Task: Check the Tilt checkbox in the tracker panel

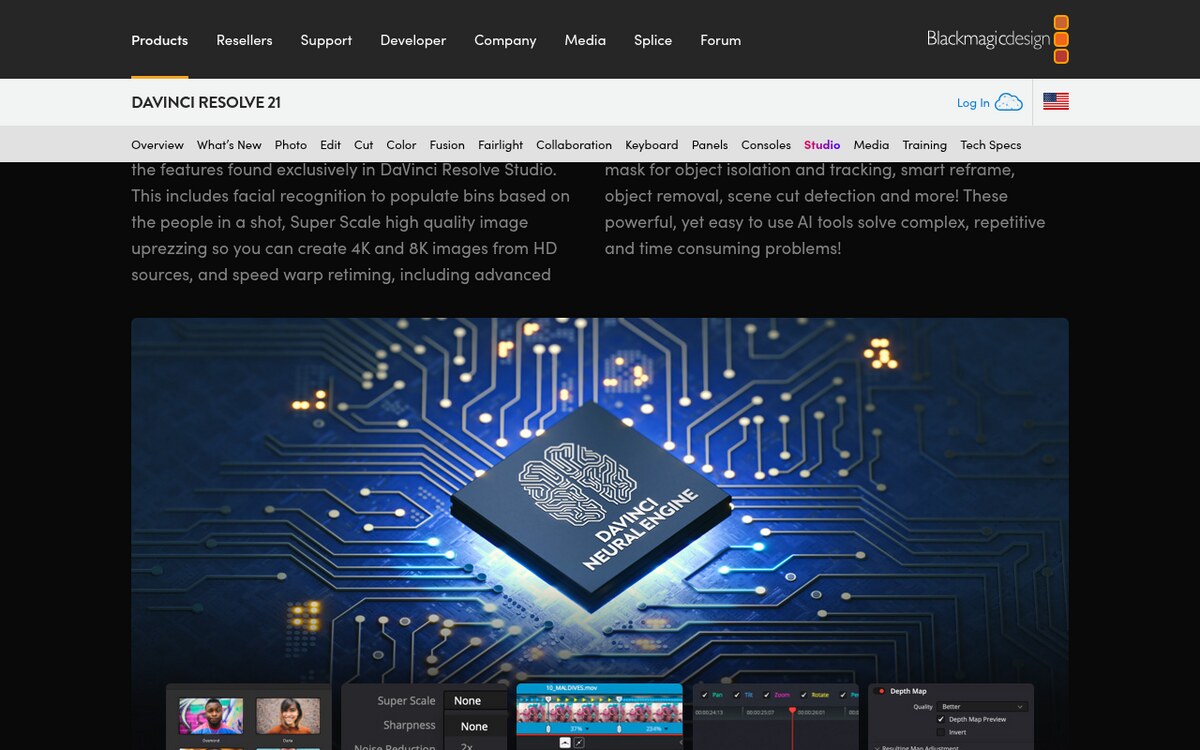Action: pyautogui.click(x=737, y=695)
